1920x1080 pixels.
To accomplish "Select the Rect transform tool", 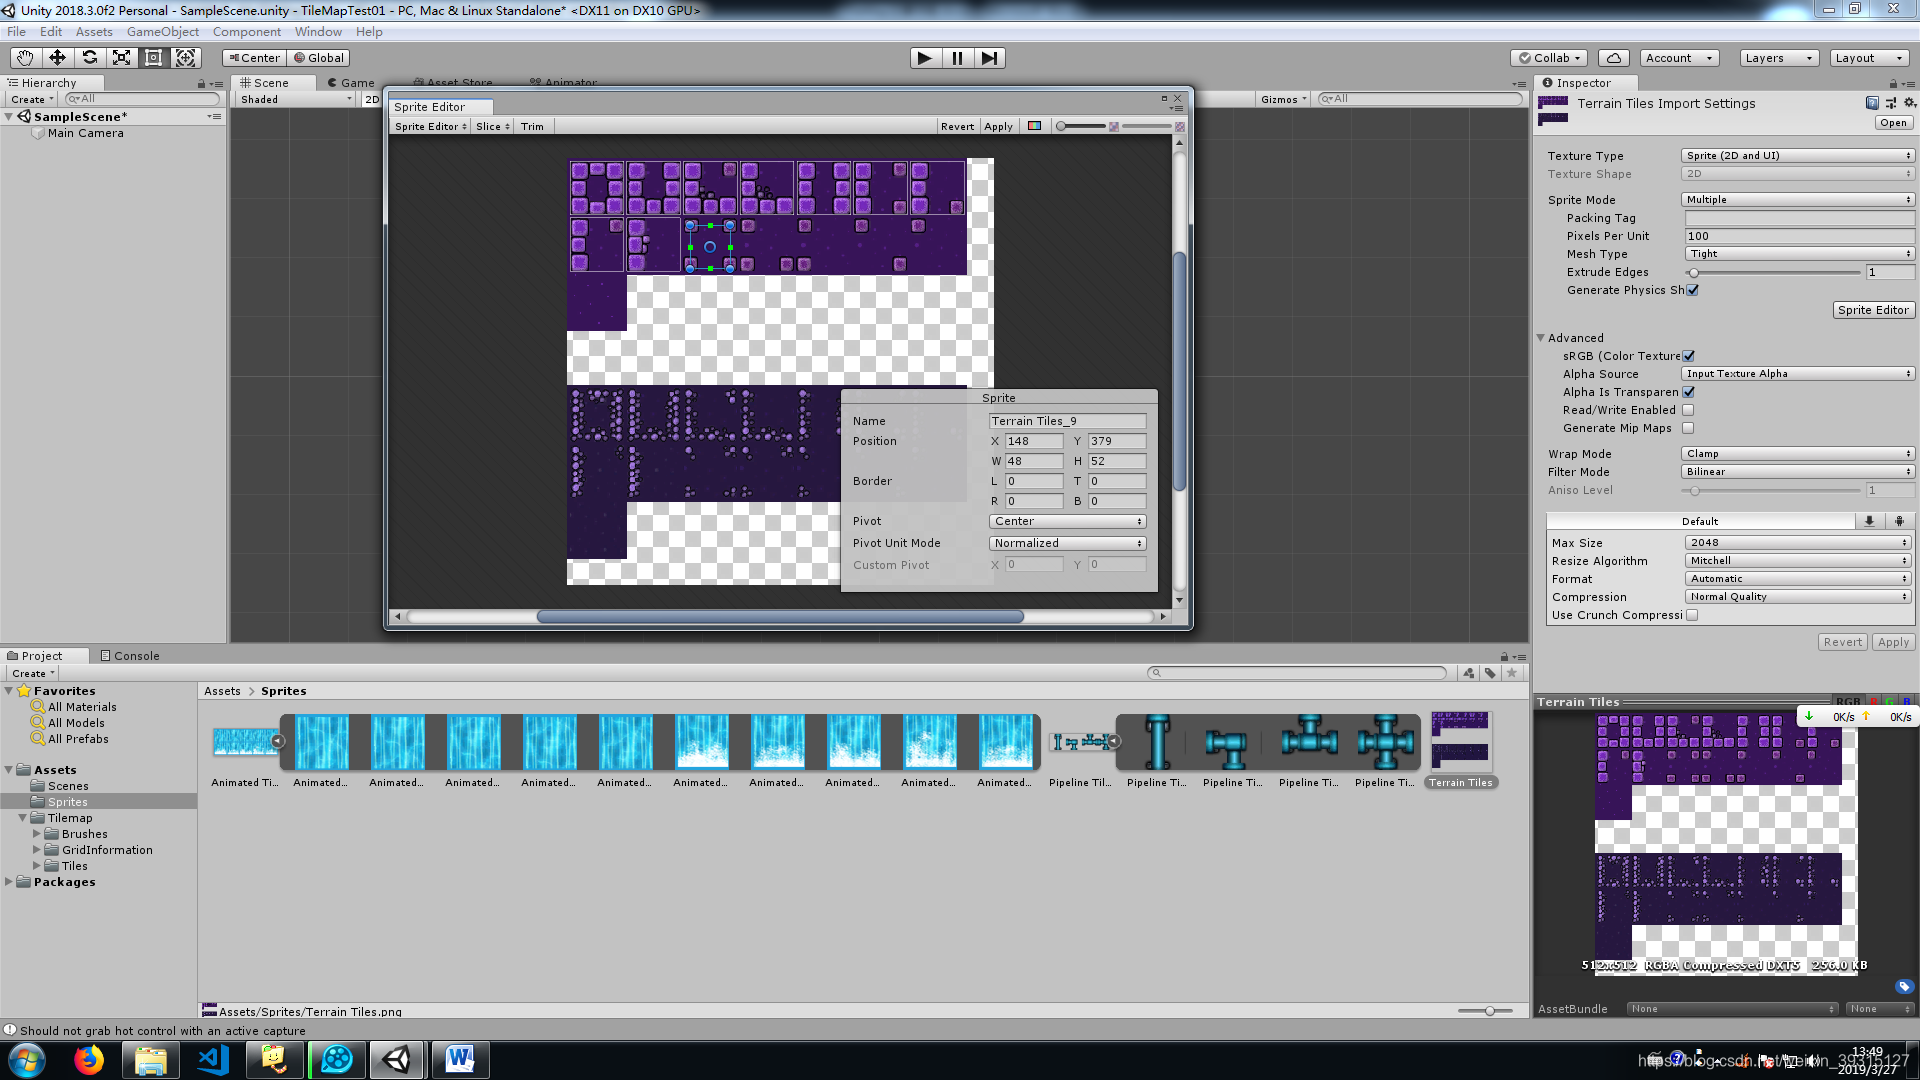I will 153,58.
